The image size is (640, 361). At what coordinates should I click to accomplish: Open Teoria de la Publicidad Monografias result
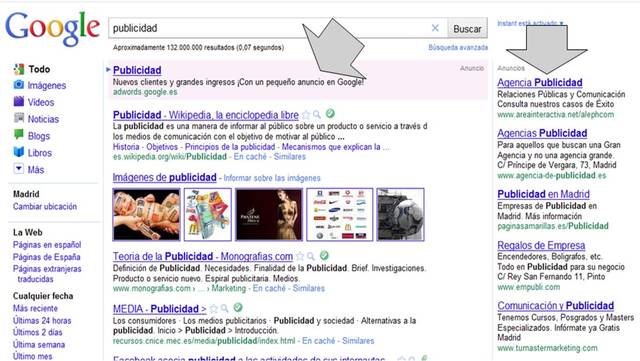point(203,256)
